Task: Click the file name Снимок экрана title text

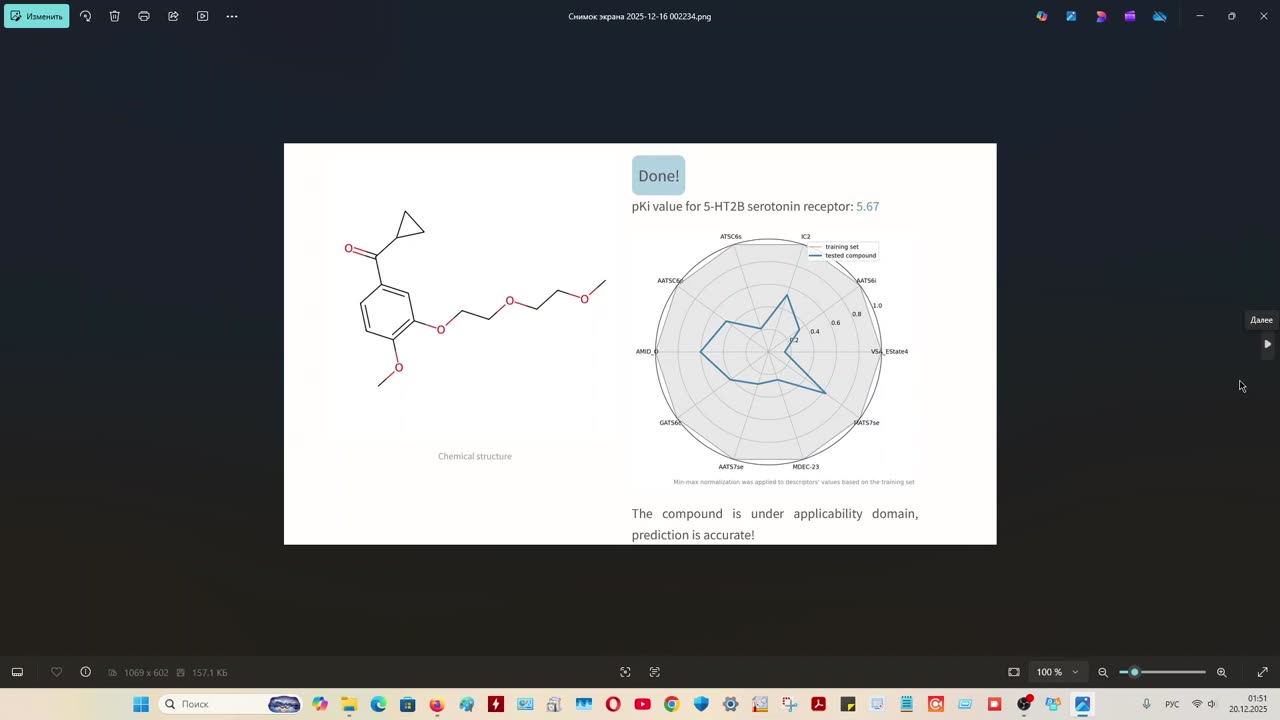Action: [x=640, y=17]
